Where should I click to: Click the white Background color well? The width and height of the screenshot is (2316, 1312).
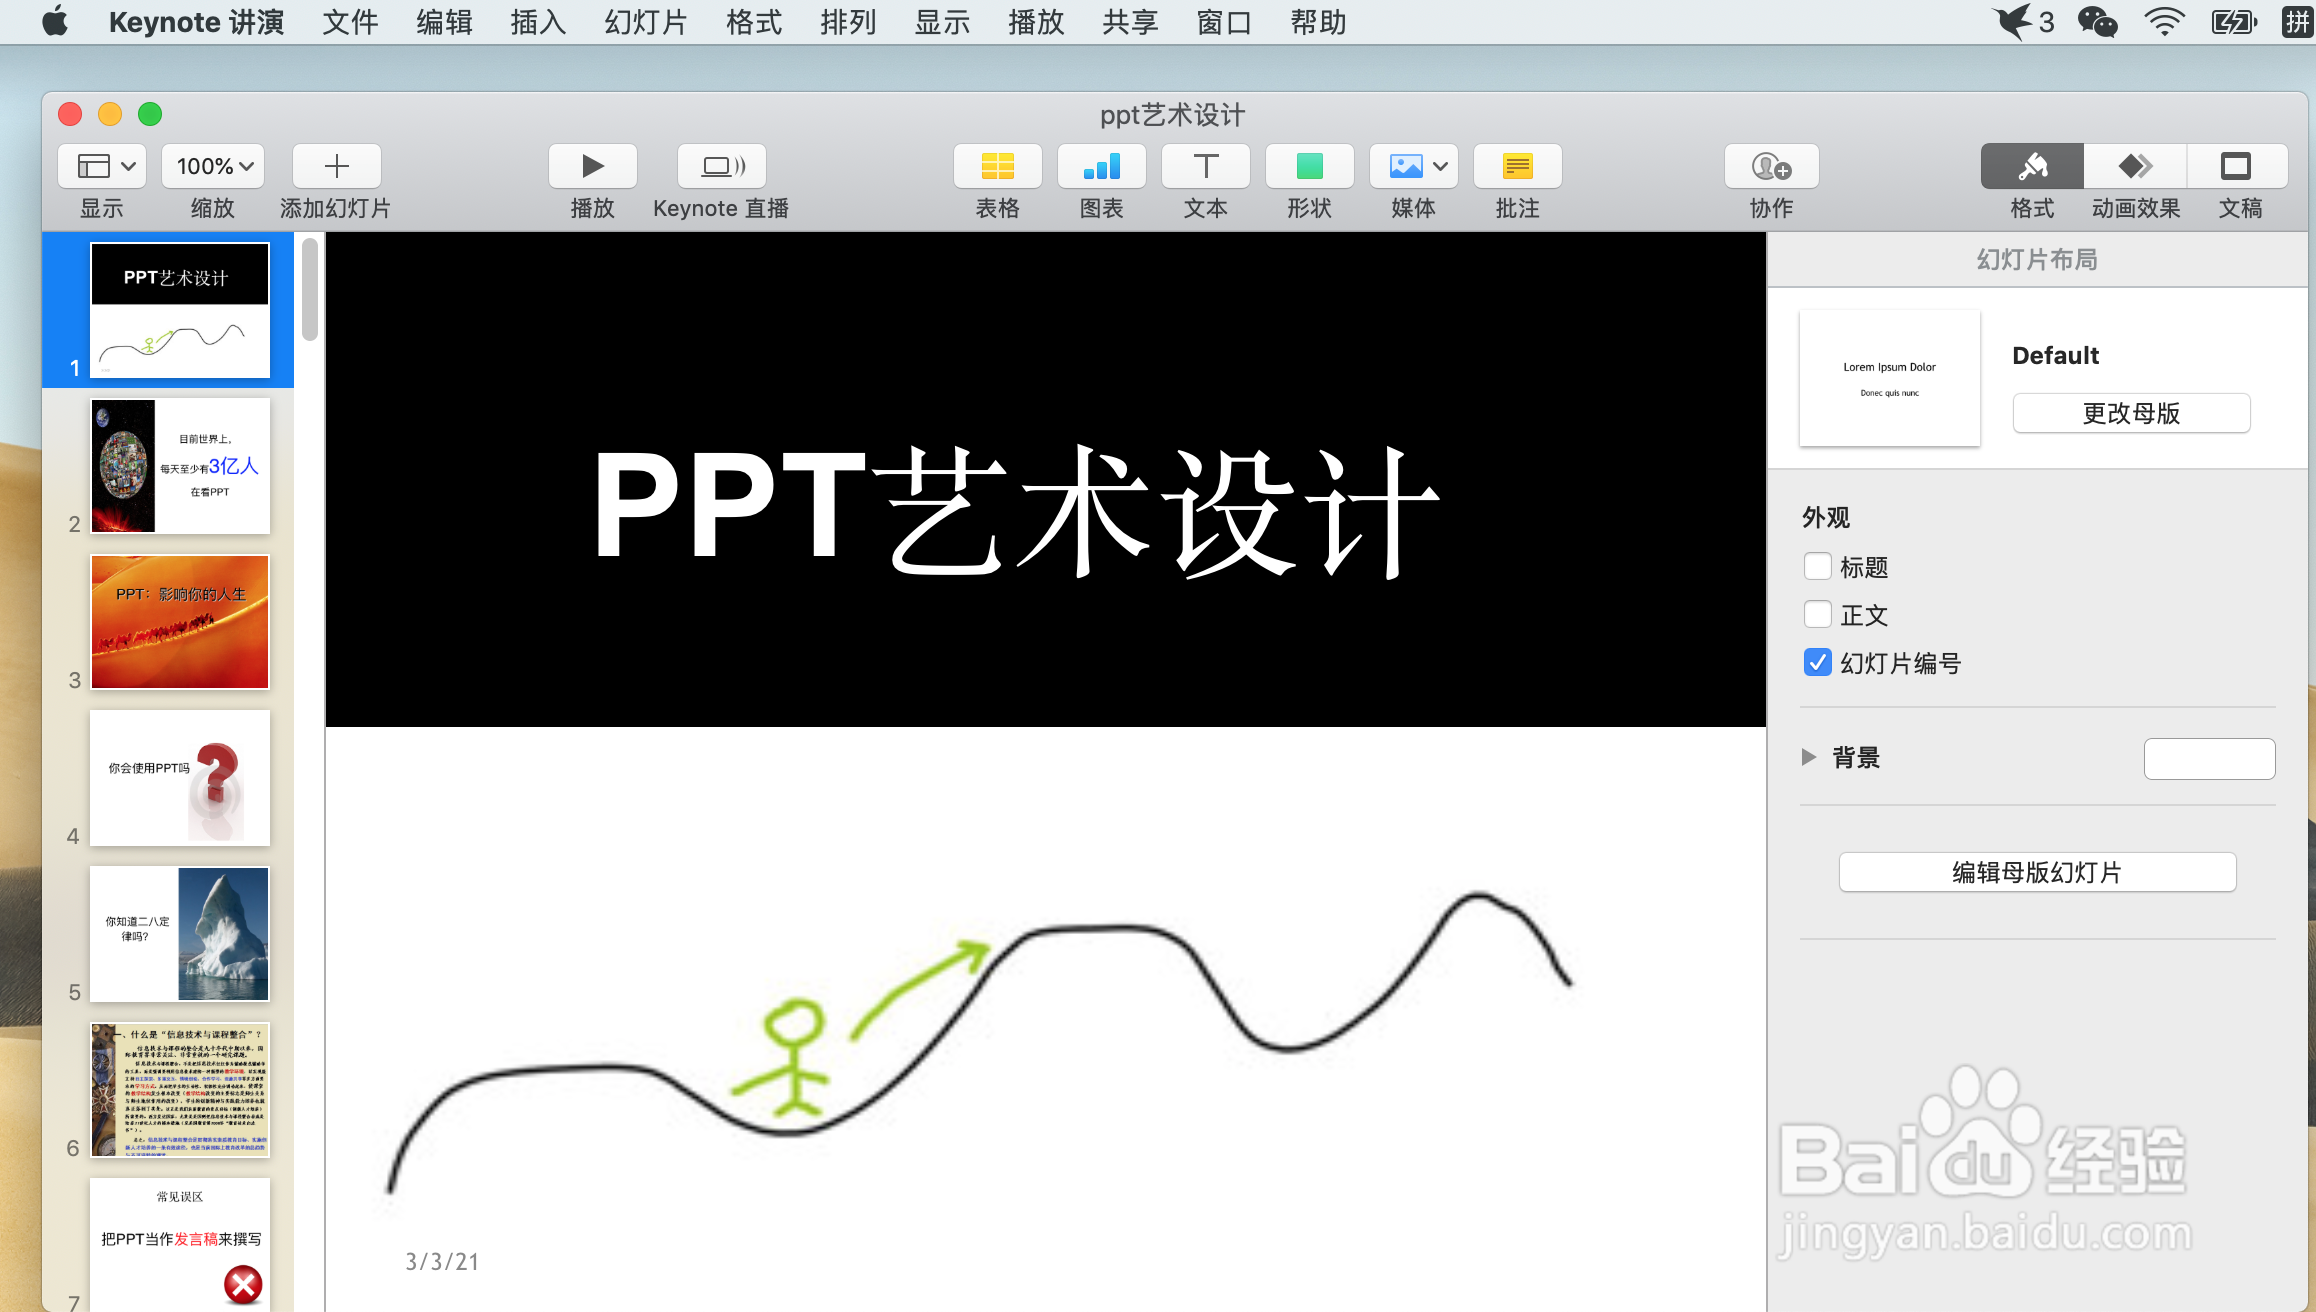click(x=2209, y=759)
